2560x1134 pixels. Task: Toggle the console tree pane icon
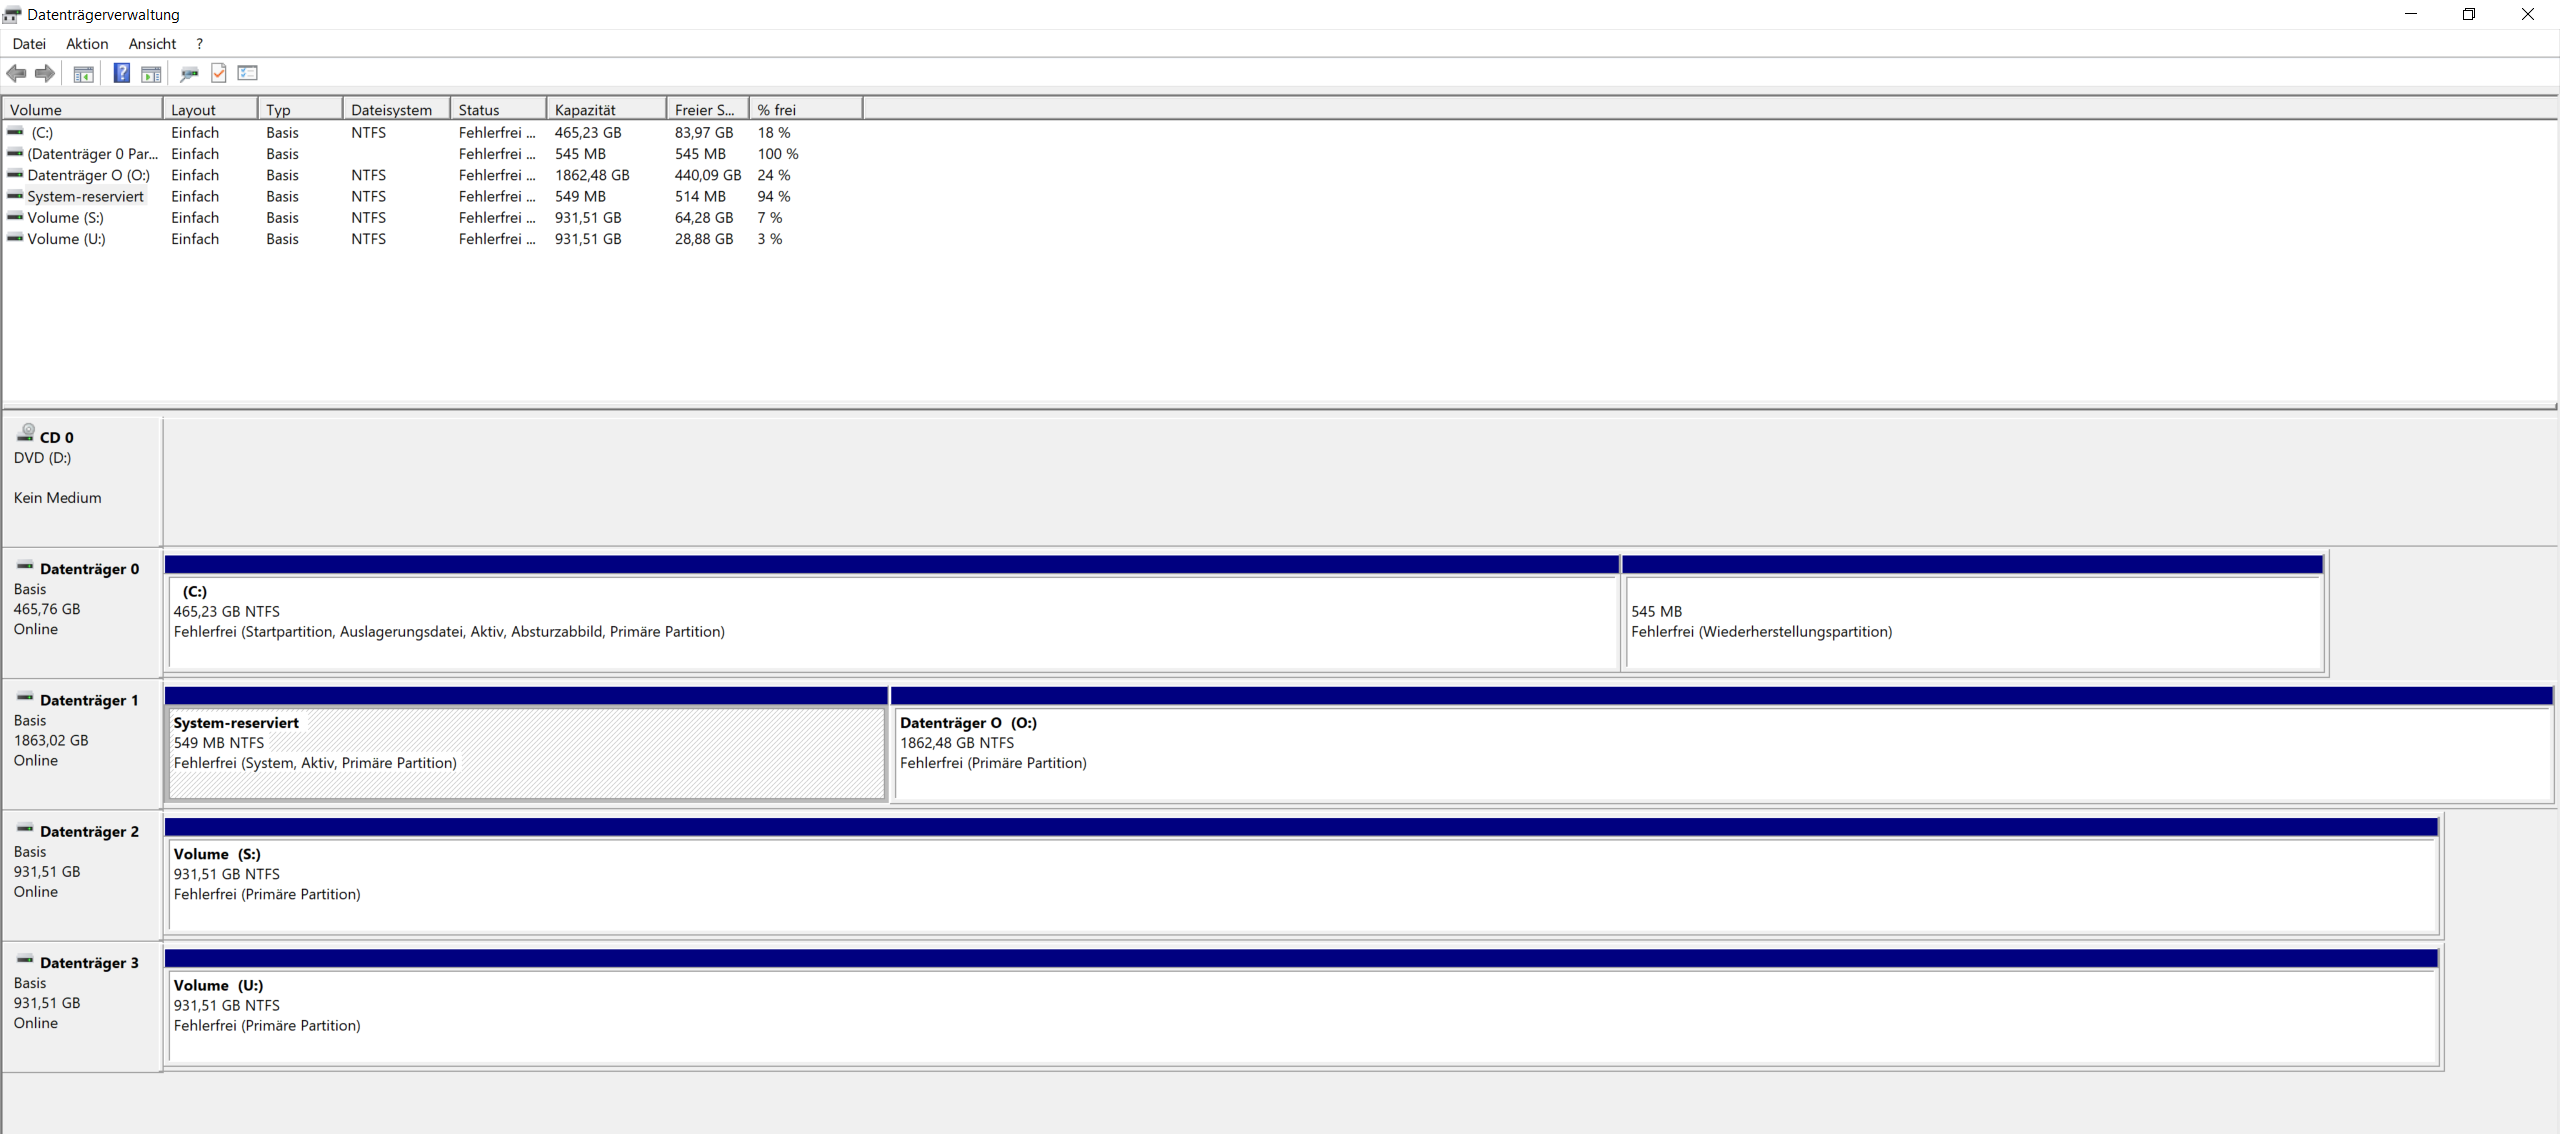tap(84, 73)
